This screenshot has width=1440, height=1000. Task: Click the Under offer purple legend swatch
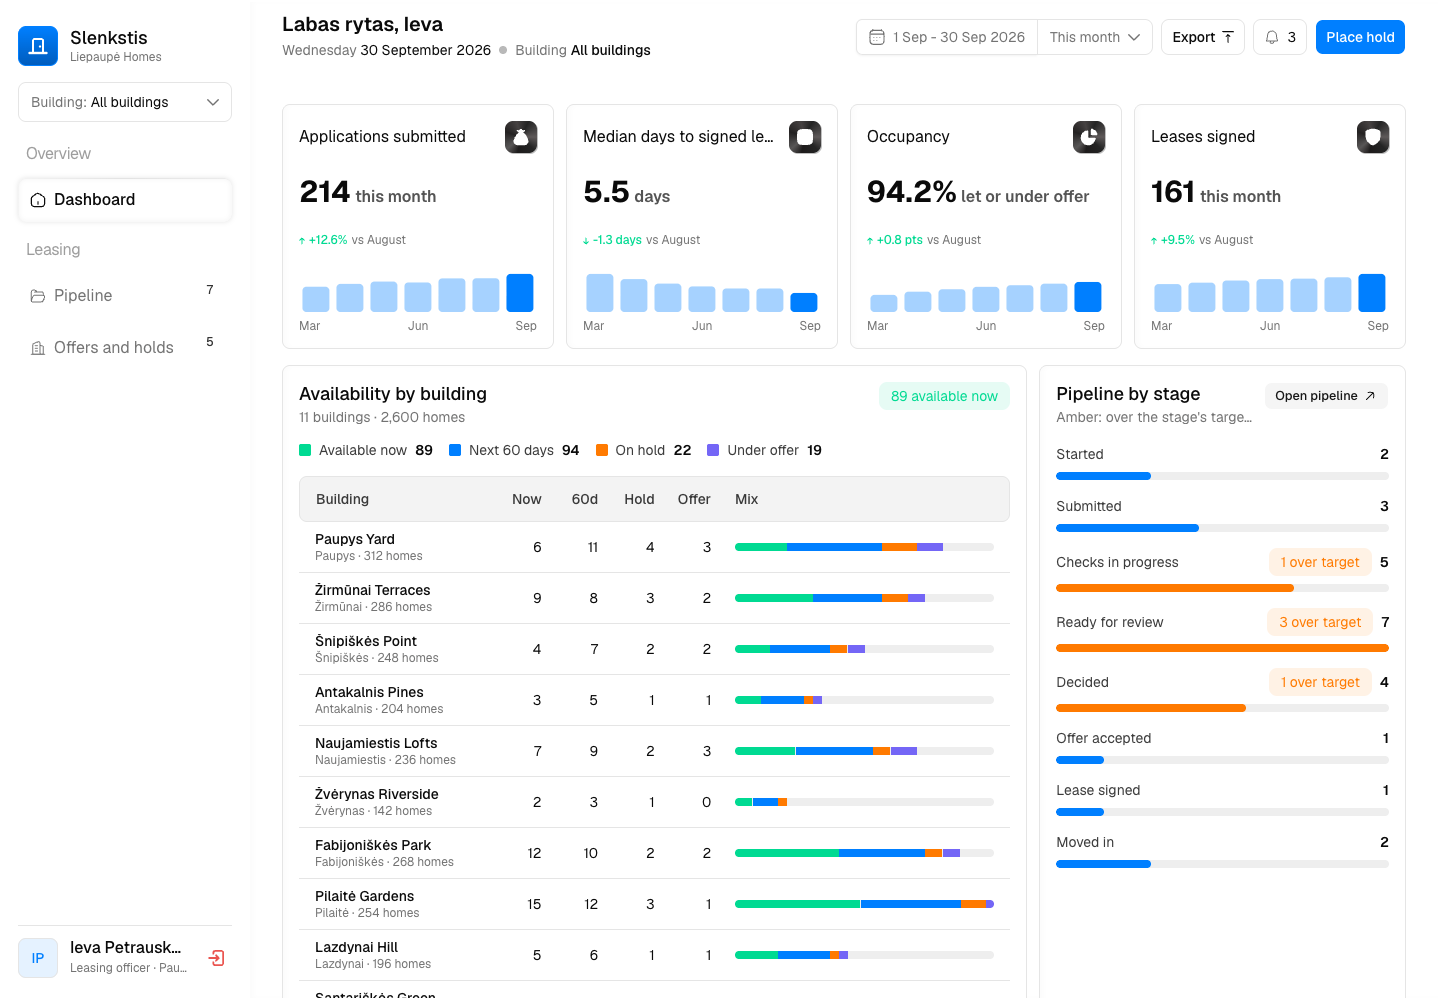[x=713, y=450]
